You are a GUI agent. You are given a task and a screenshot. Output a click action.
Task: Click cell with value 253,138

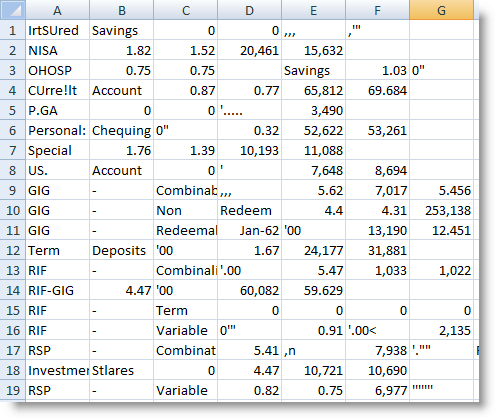pyautogui.click(x=441, y=210)
